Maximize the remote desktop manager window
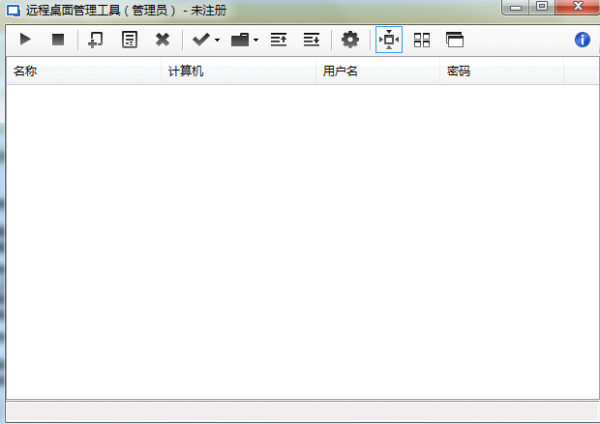 click(x=542, y=7)
